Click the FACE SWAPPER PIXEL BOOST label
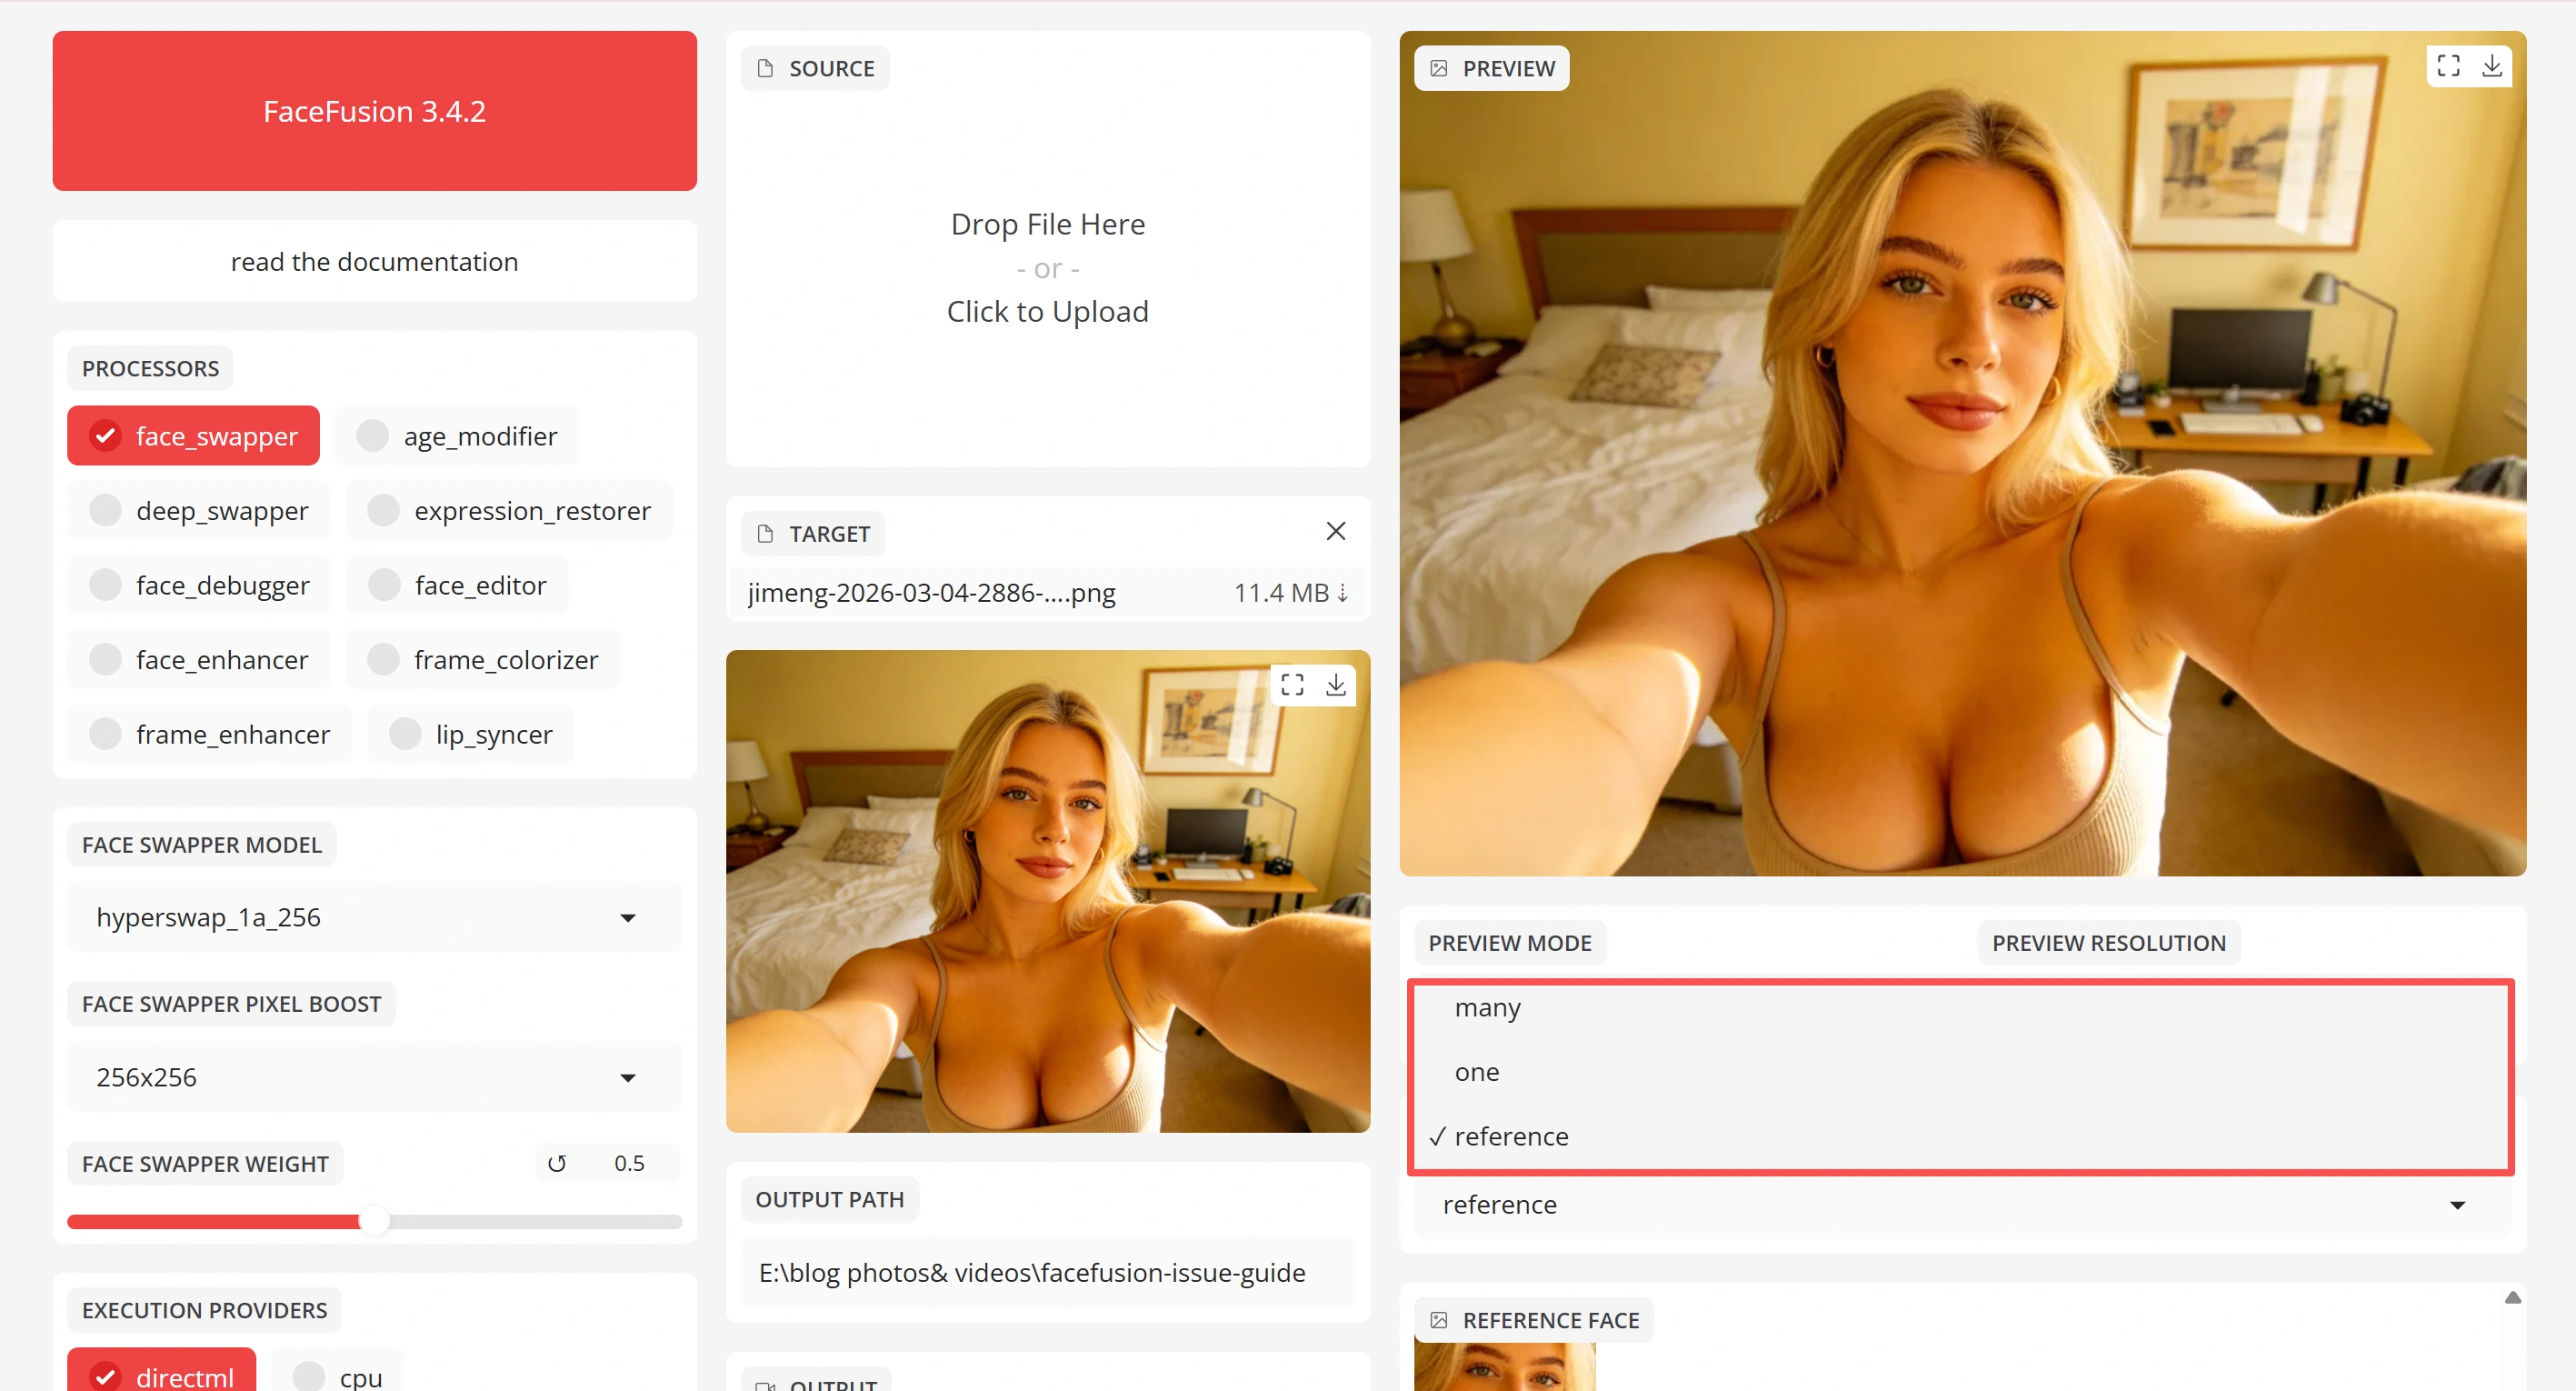 [x=231, y=1004]
